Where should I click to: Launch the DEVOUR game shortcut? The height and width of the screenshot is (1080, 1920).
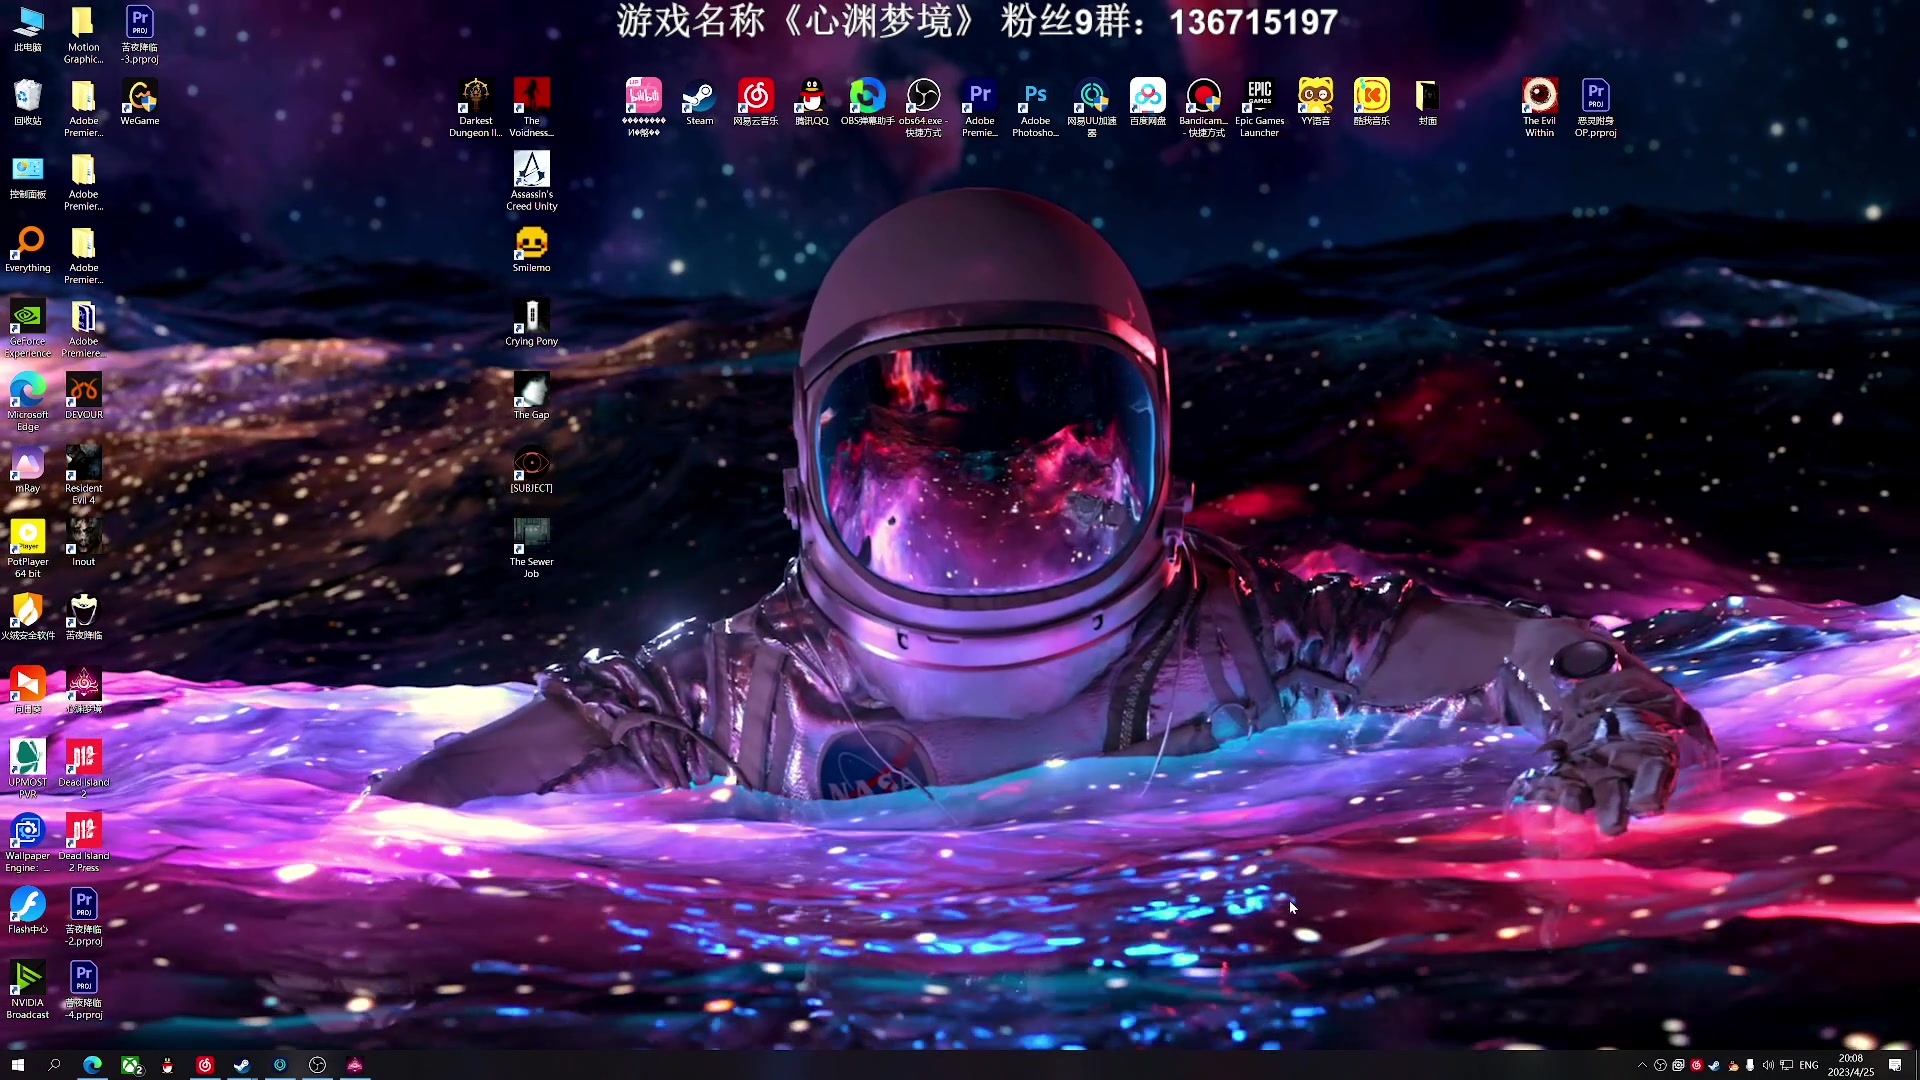tap(83, 397)
